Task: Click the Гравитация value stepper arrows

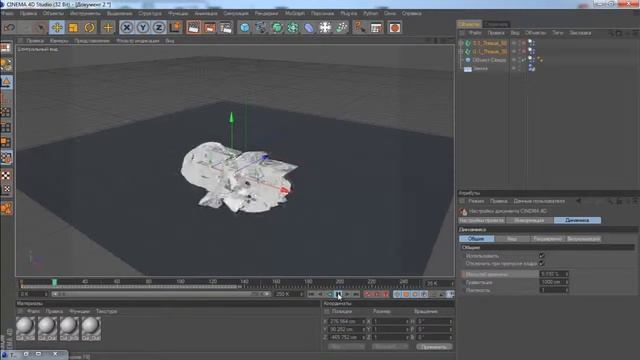Action: click(x=566, y=282)
